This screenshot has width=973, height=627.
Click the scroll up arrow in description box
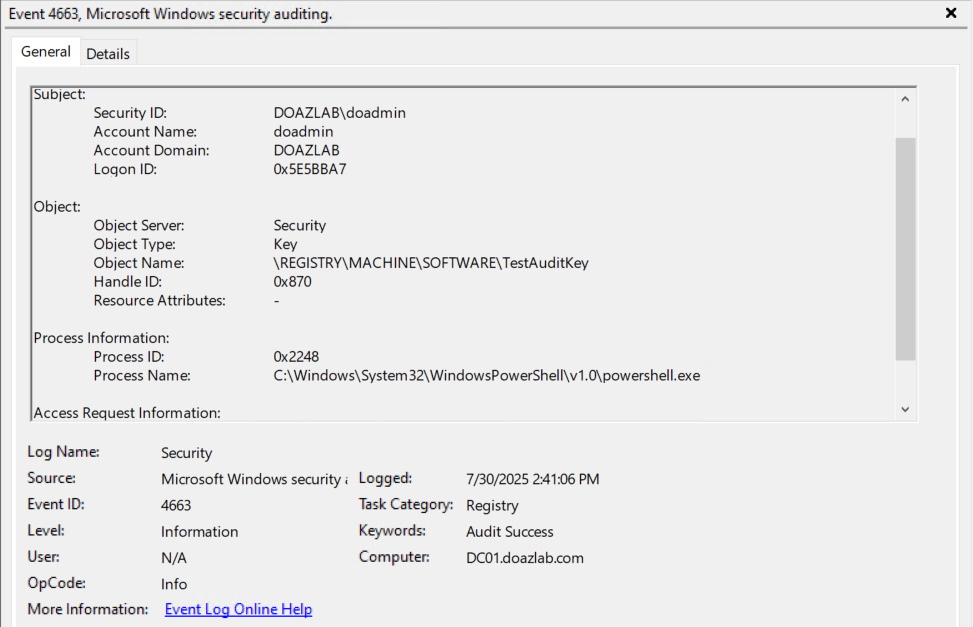click(905, 99)
